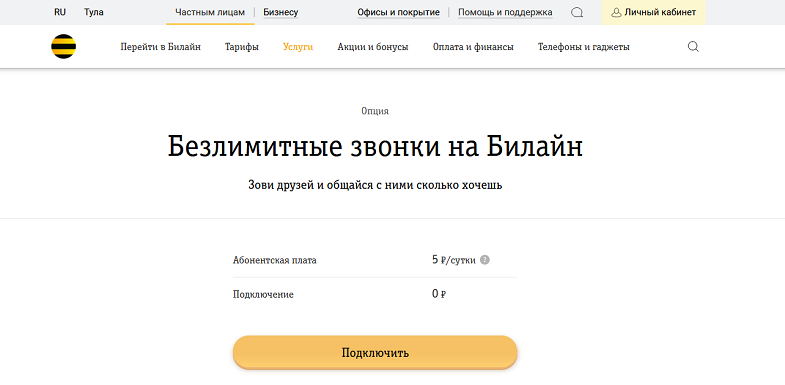Switch language via RU
785x385 pixels.
pyautogui.click(x=60, y=12)
